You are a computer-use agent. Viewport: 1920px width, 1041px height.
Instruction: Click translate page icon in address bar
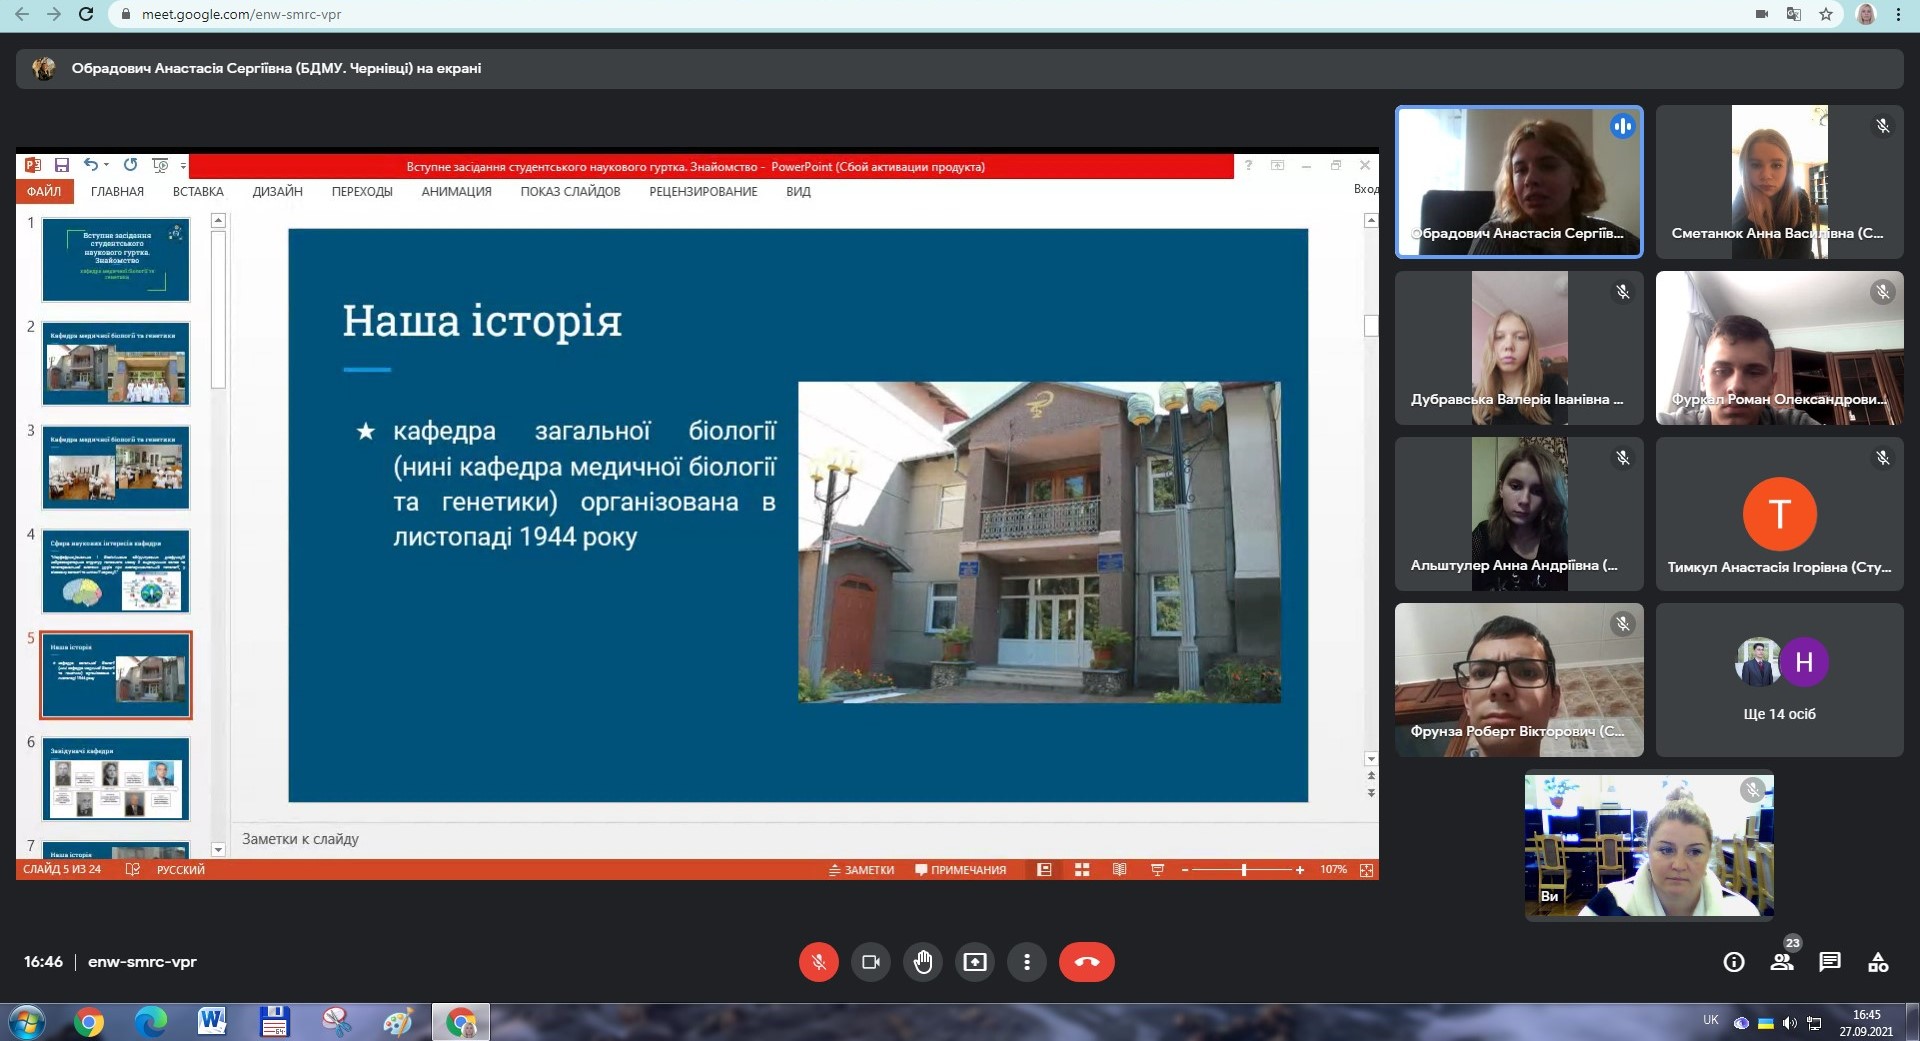tap(1794, 14)
